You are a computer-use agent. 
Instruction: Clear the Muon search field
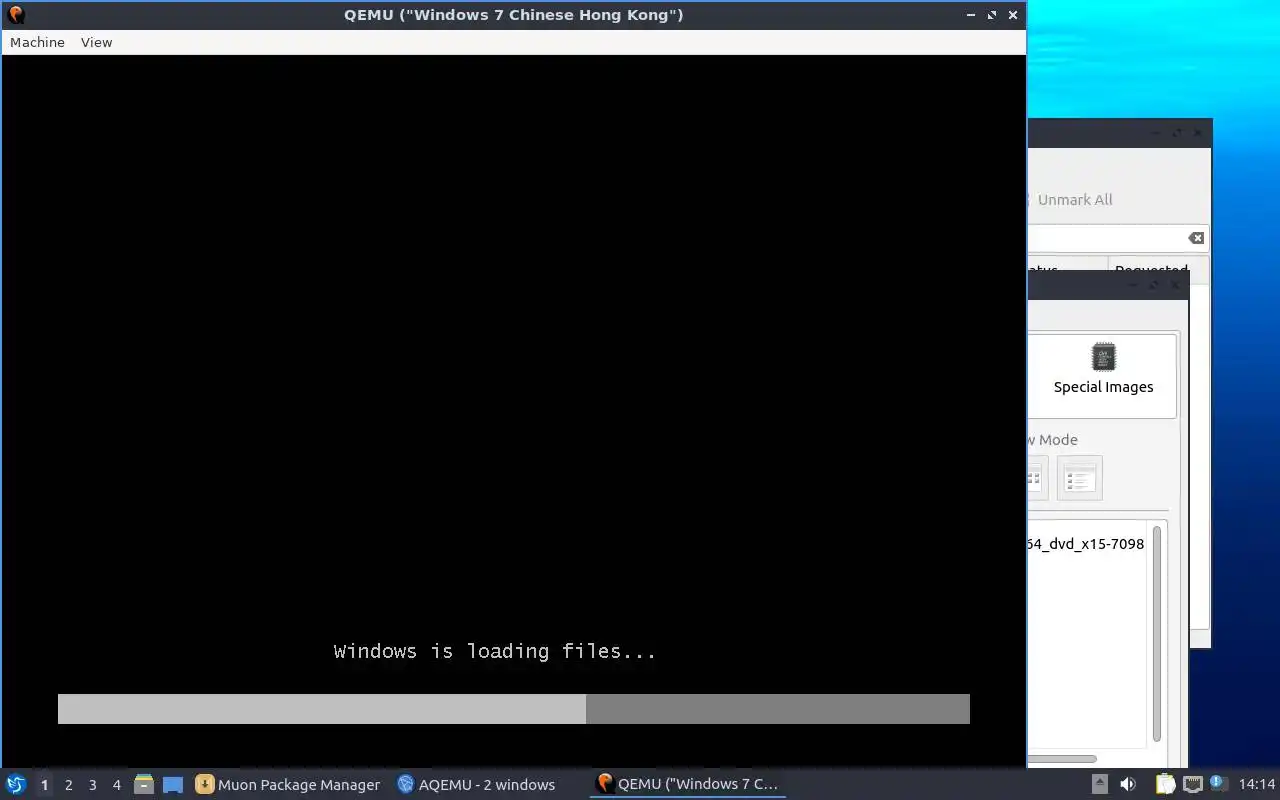pyautogui.click(x=1196, y=238)
